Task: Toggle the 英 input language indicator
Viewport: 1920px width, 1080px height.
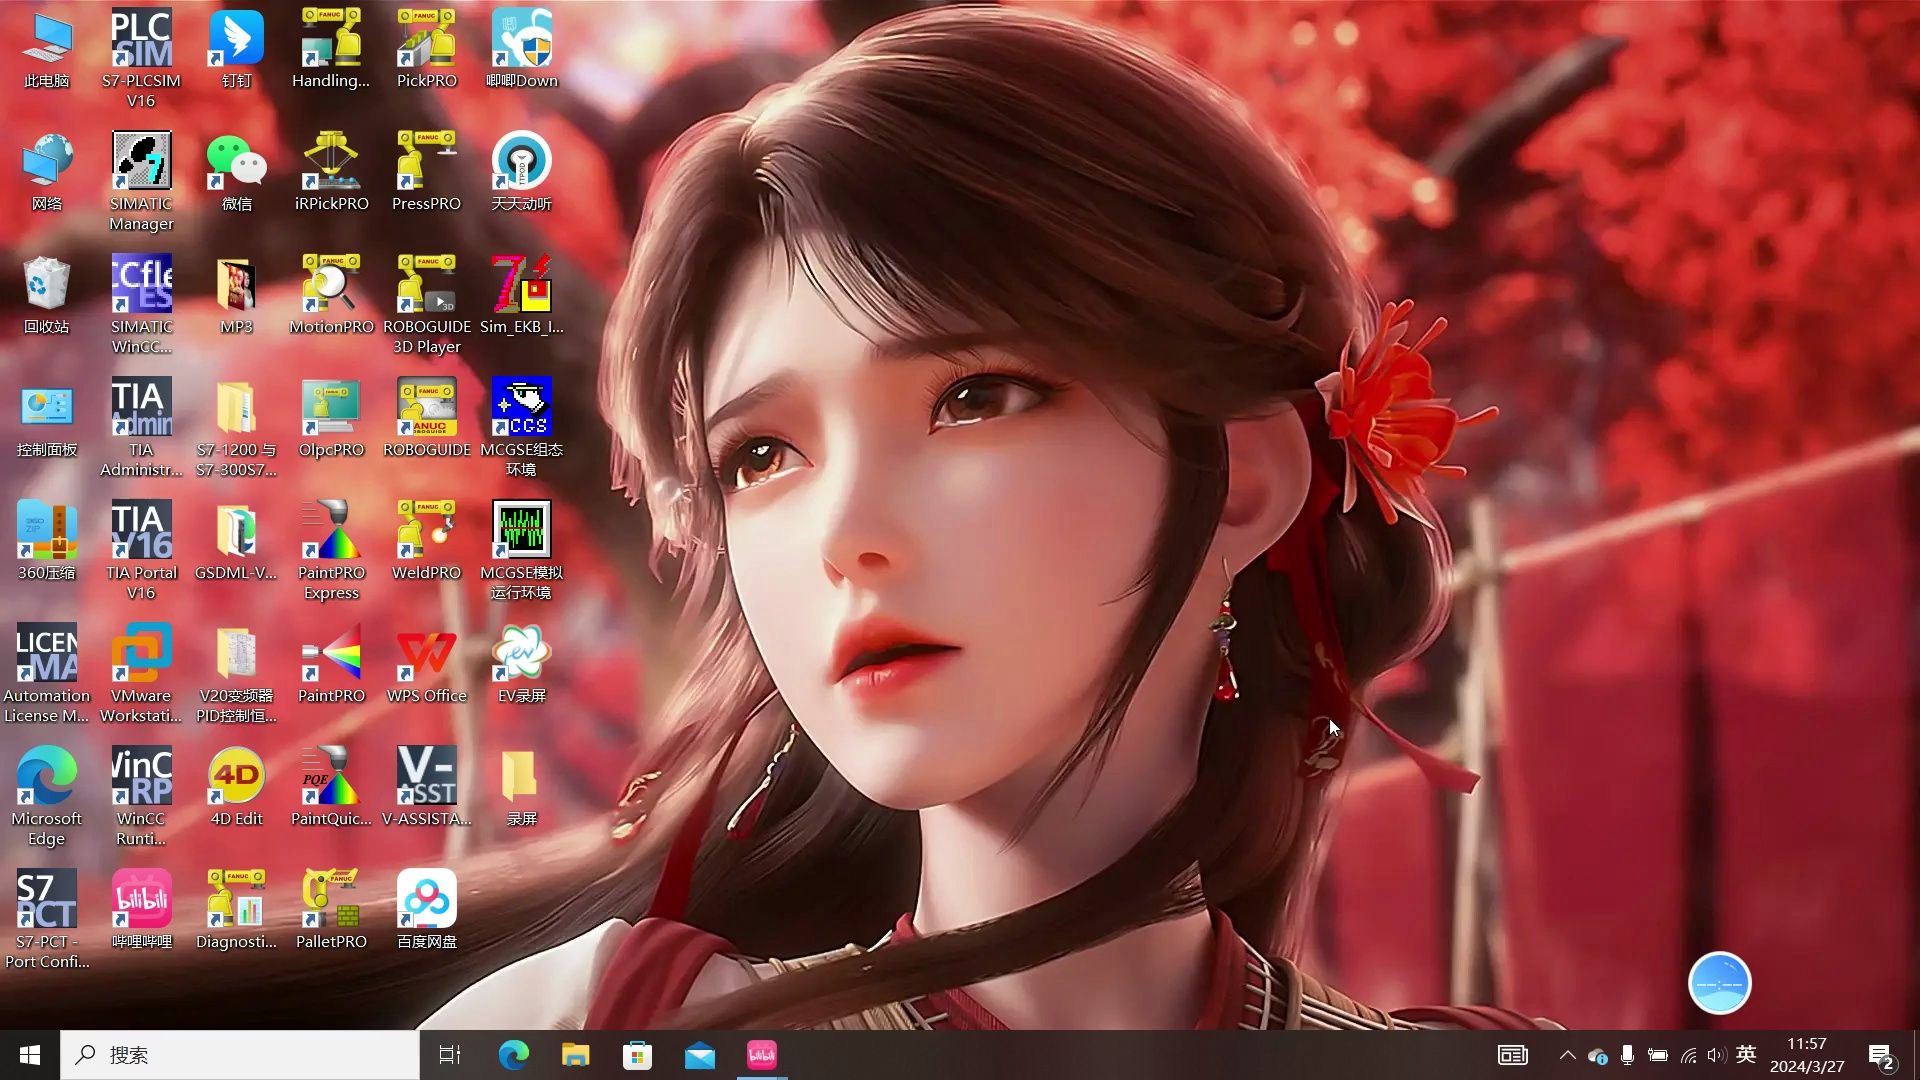Action: coord(1746,1054)
